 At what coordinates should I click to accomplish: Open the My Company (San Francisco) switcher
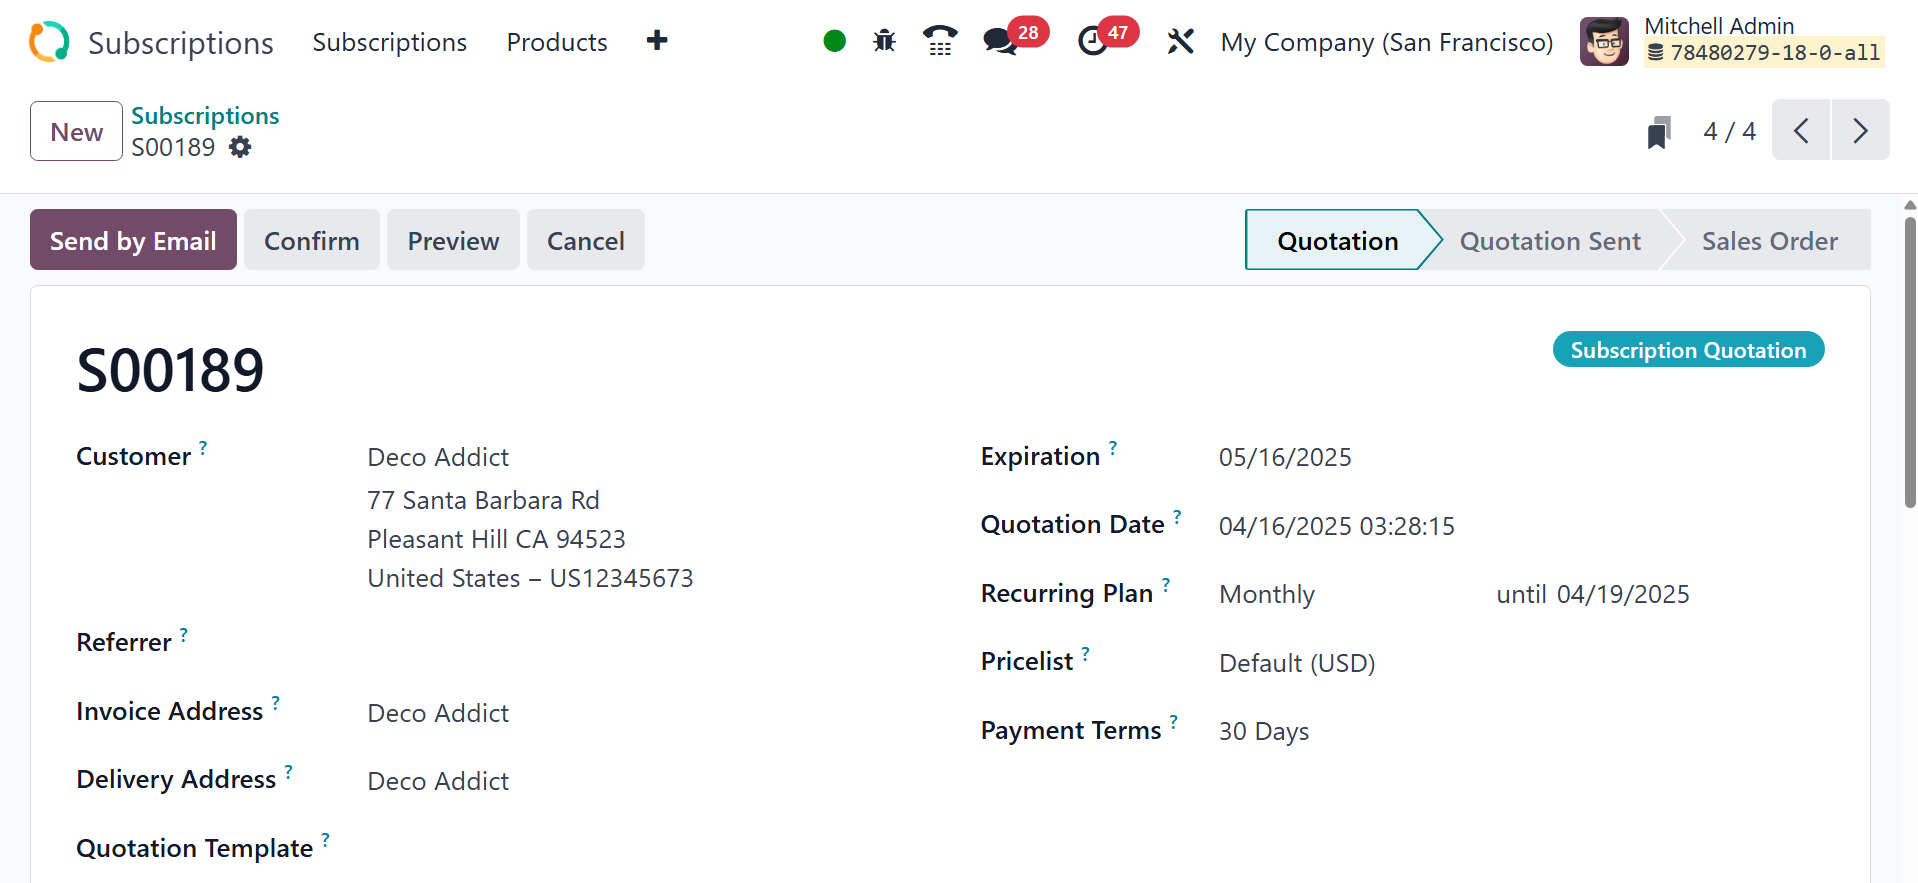(x=1386, y=42)
